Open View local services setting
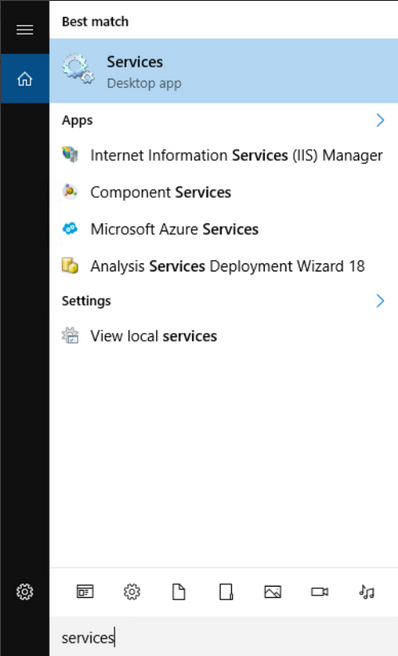This screenshot has height=656, width=398. pos(224,336)
